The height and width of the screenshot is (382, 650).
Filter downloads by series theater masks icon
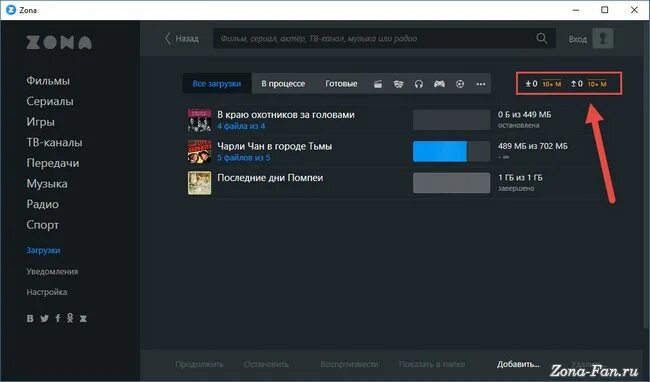click(398, 84)
